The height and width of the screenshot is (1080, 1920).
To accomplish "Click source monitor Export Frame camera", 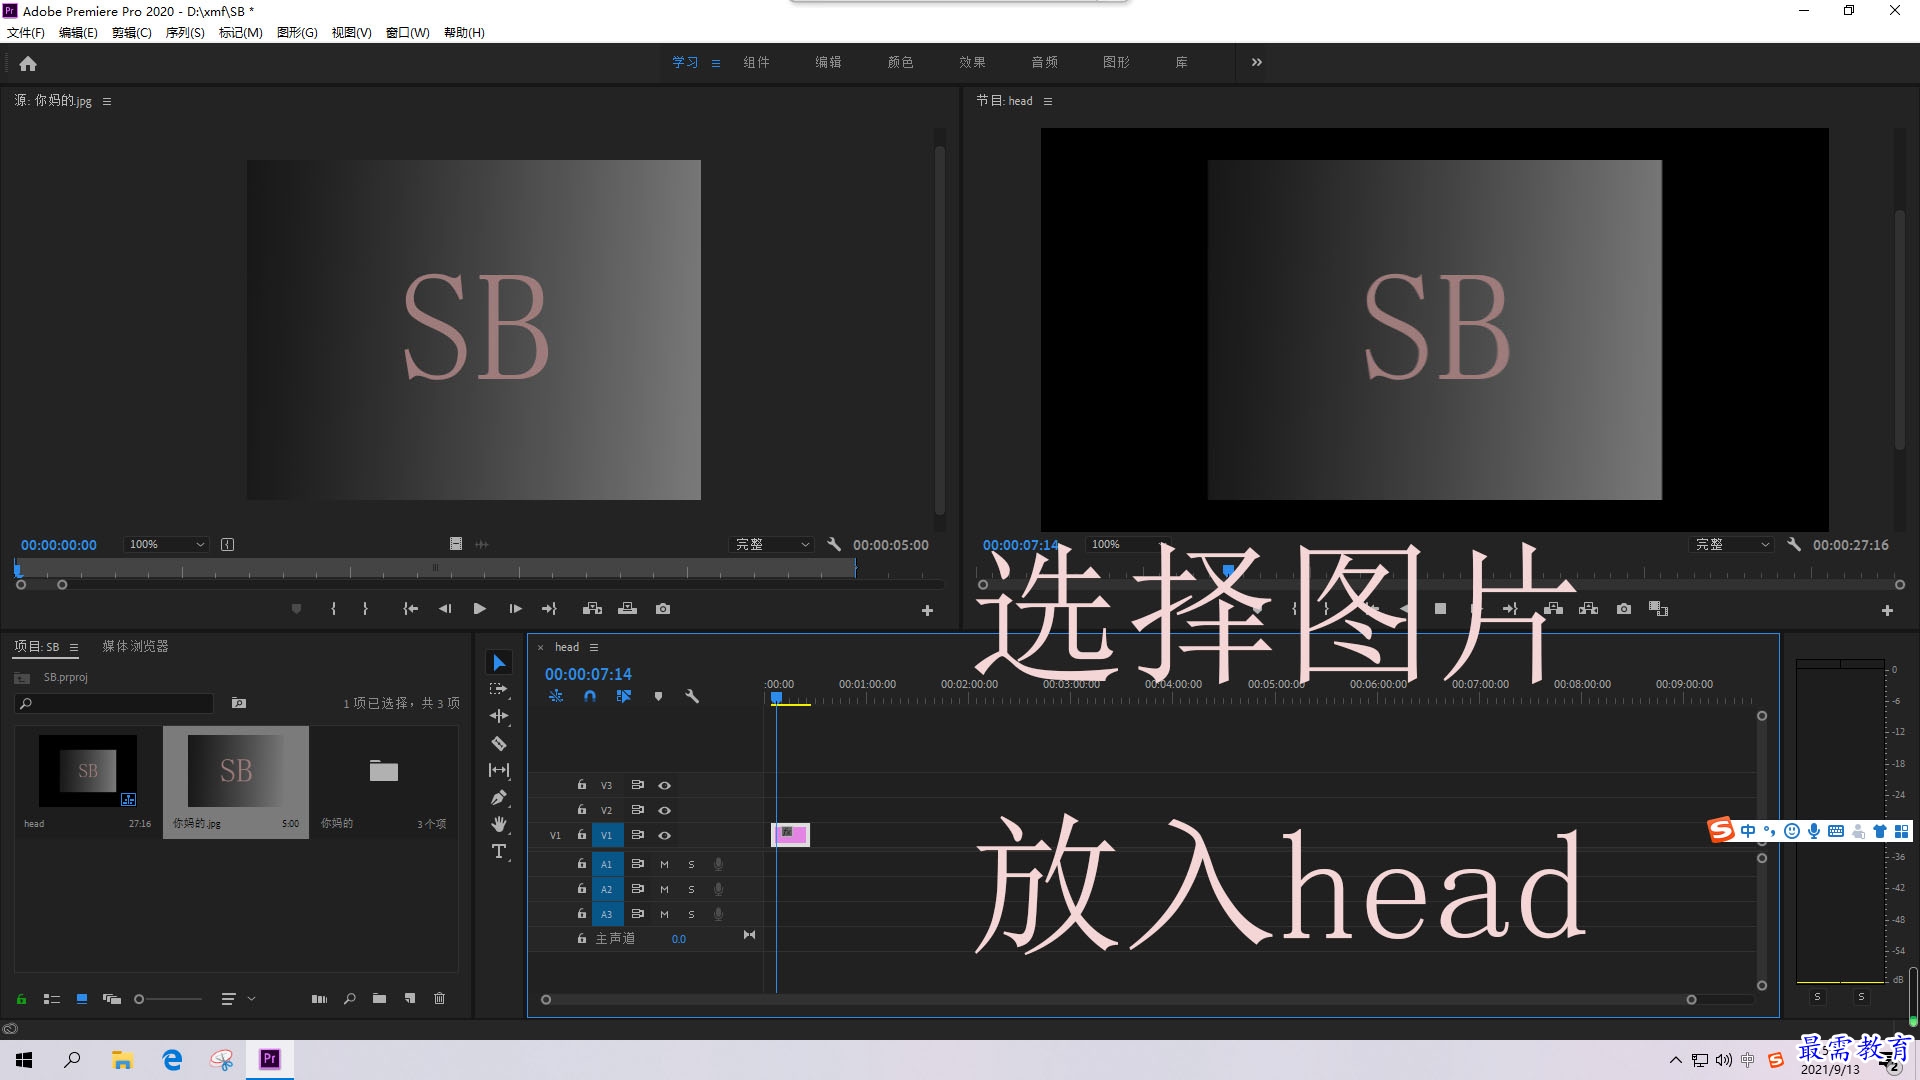I will click(663, 608).
